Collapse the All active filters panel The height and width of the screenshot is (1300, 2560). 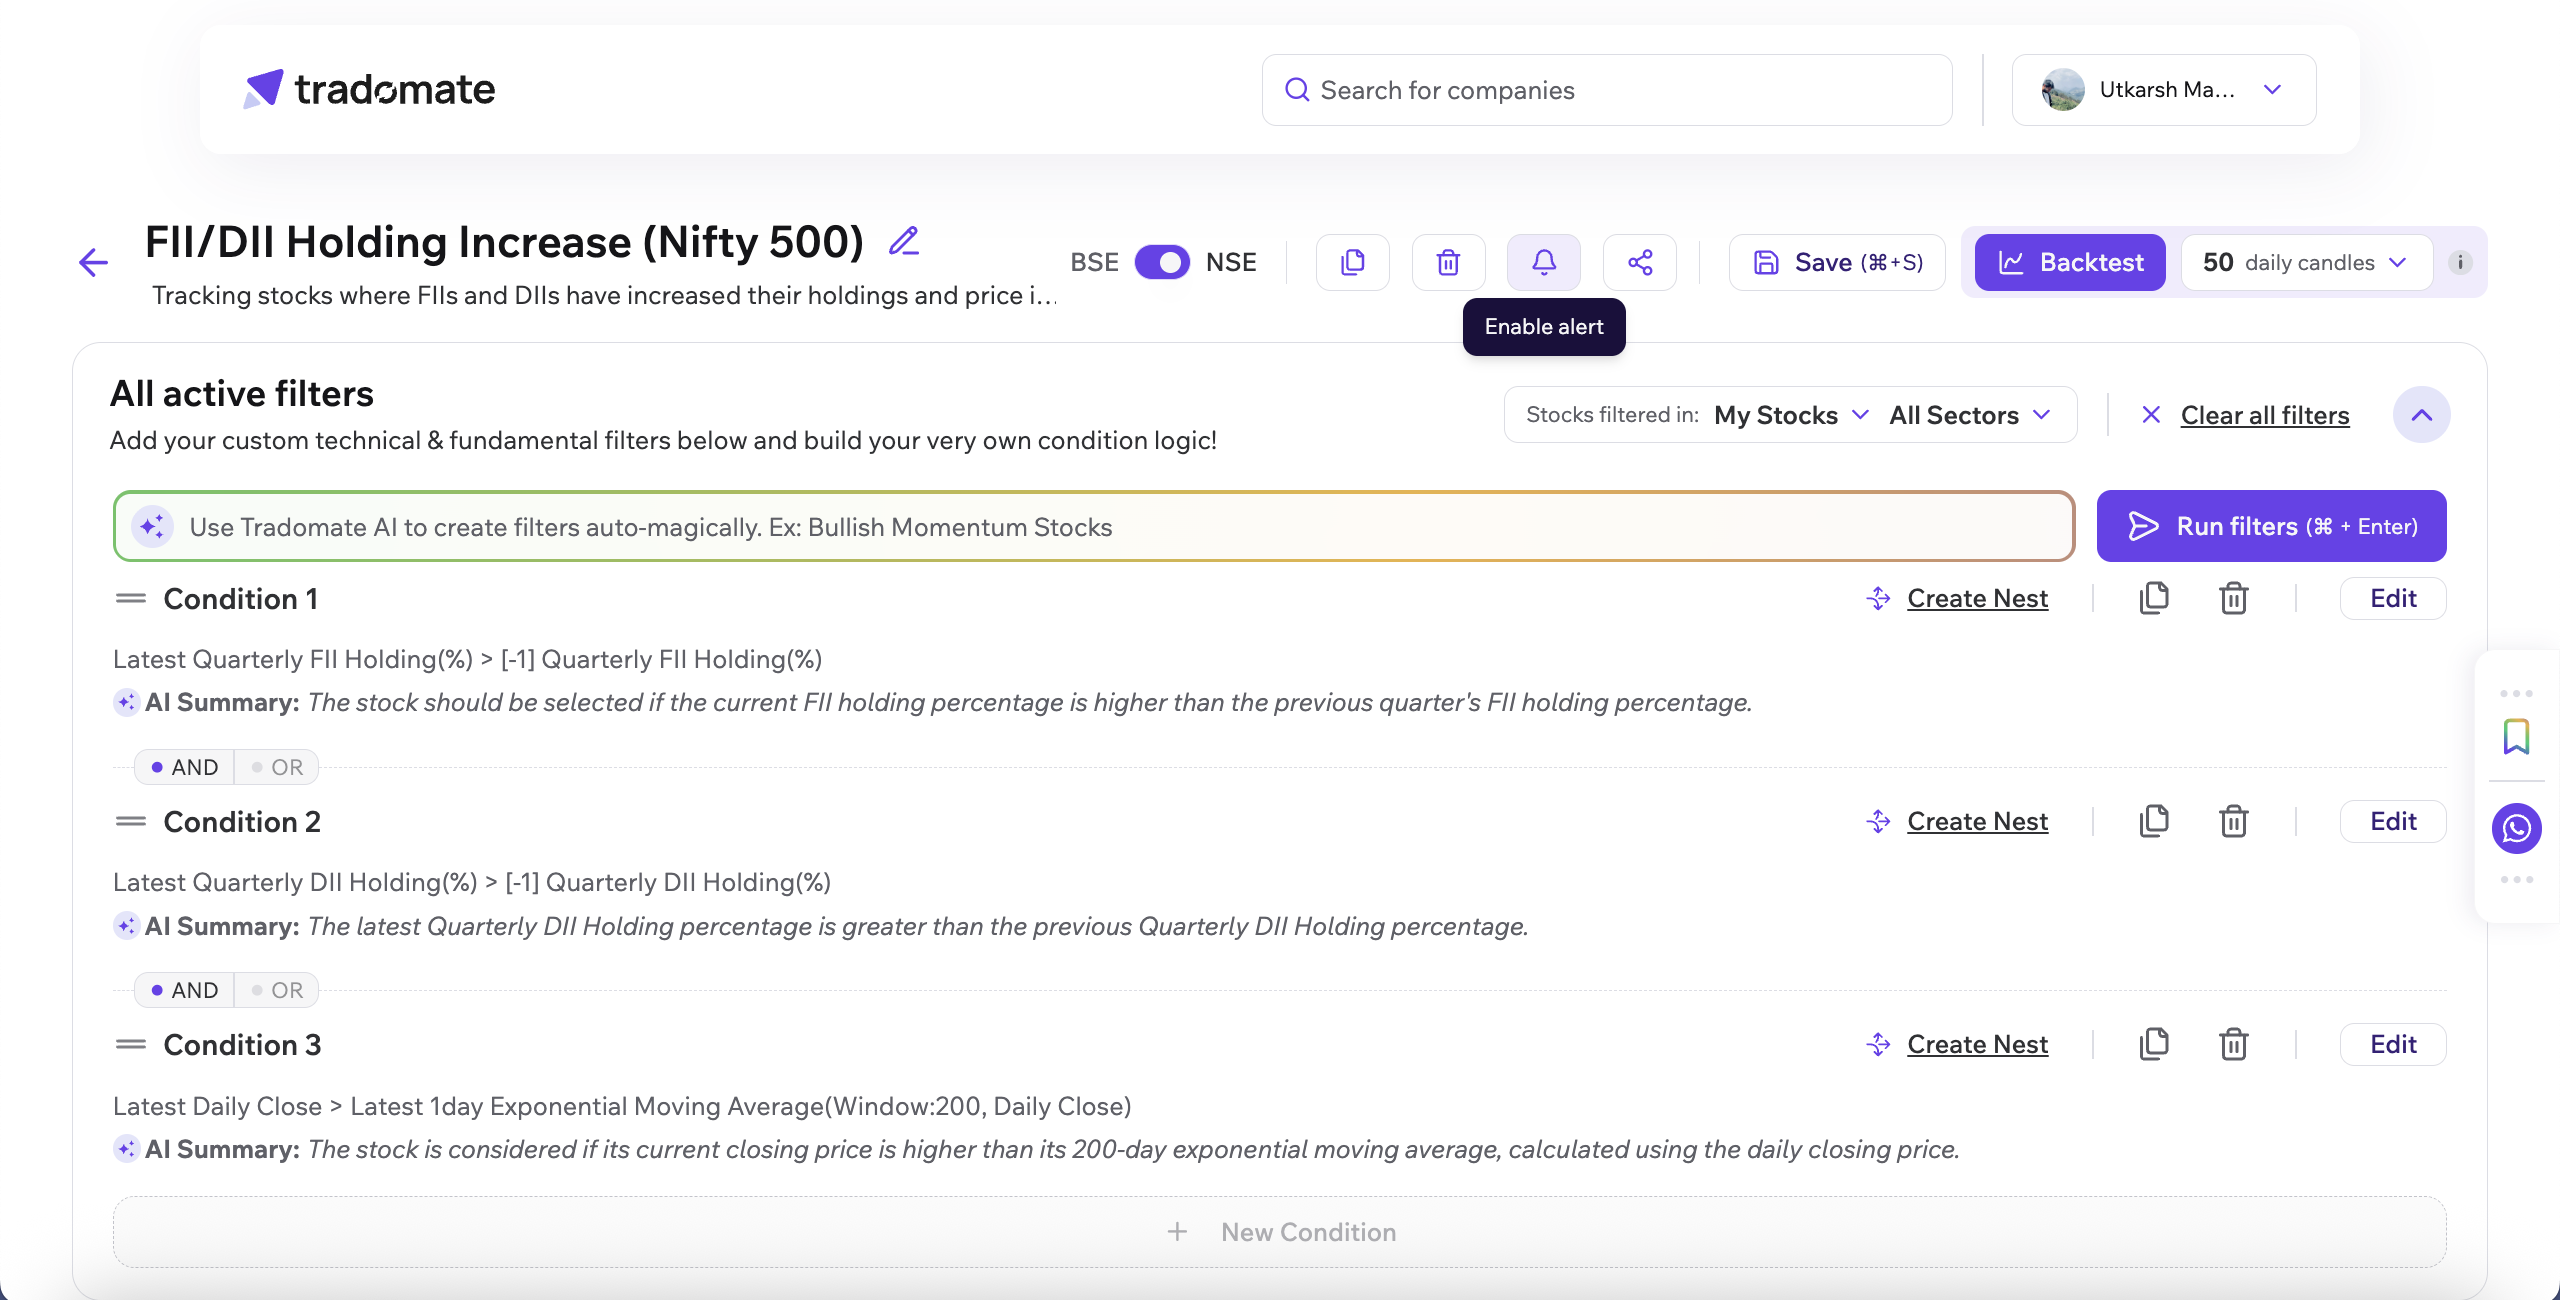tap(2420, 415)
